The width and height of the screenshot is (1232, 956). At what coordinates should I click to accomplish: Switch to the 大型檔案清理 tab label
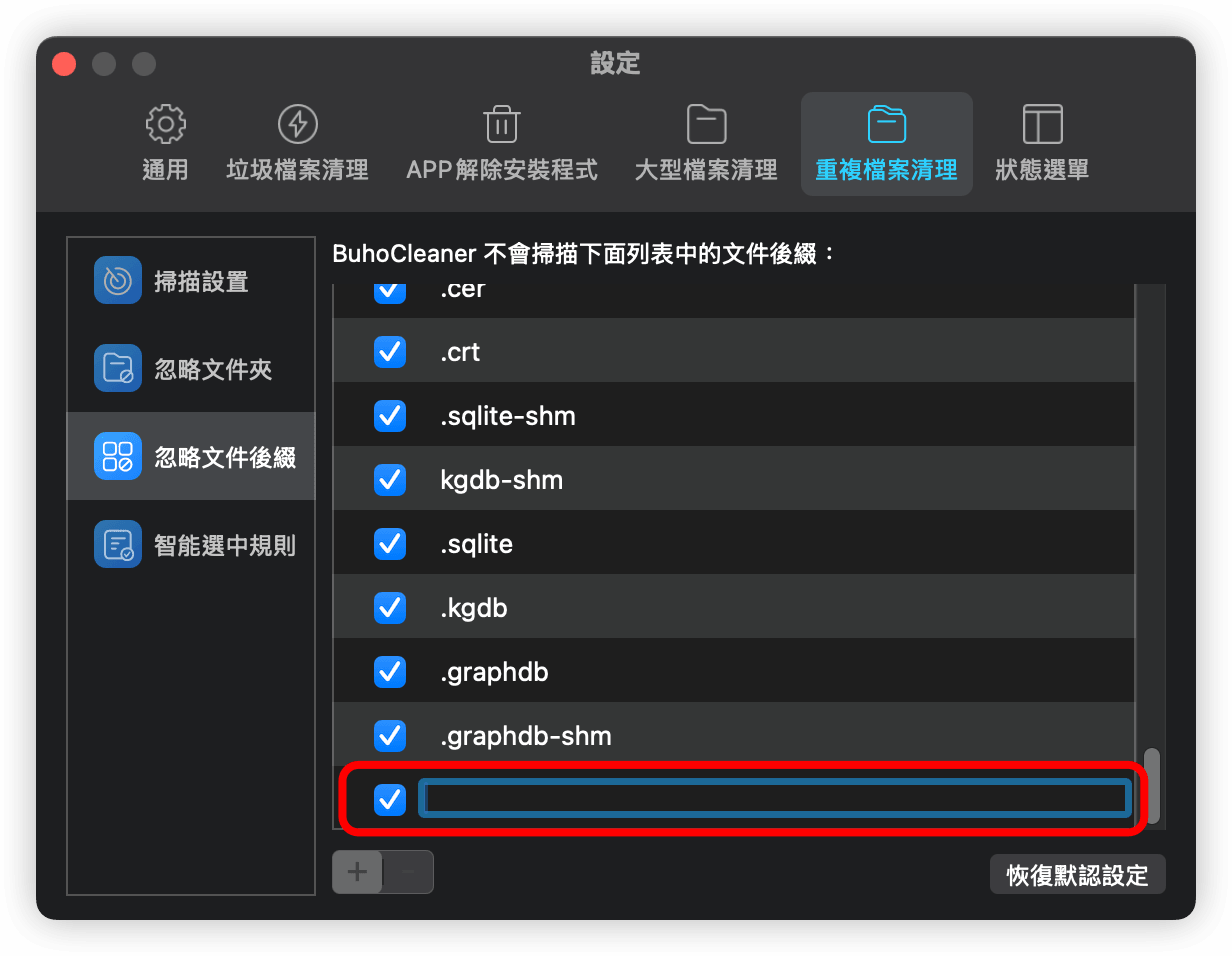point(706,170)
